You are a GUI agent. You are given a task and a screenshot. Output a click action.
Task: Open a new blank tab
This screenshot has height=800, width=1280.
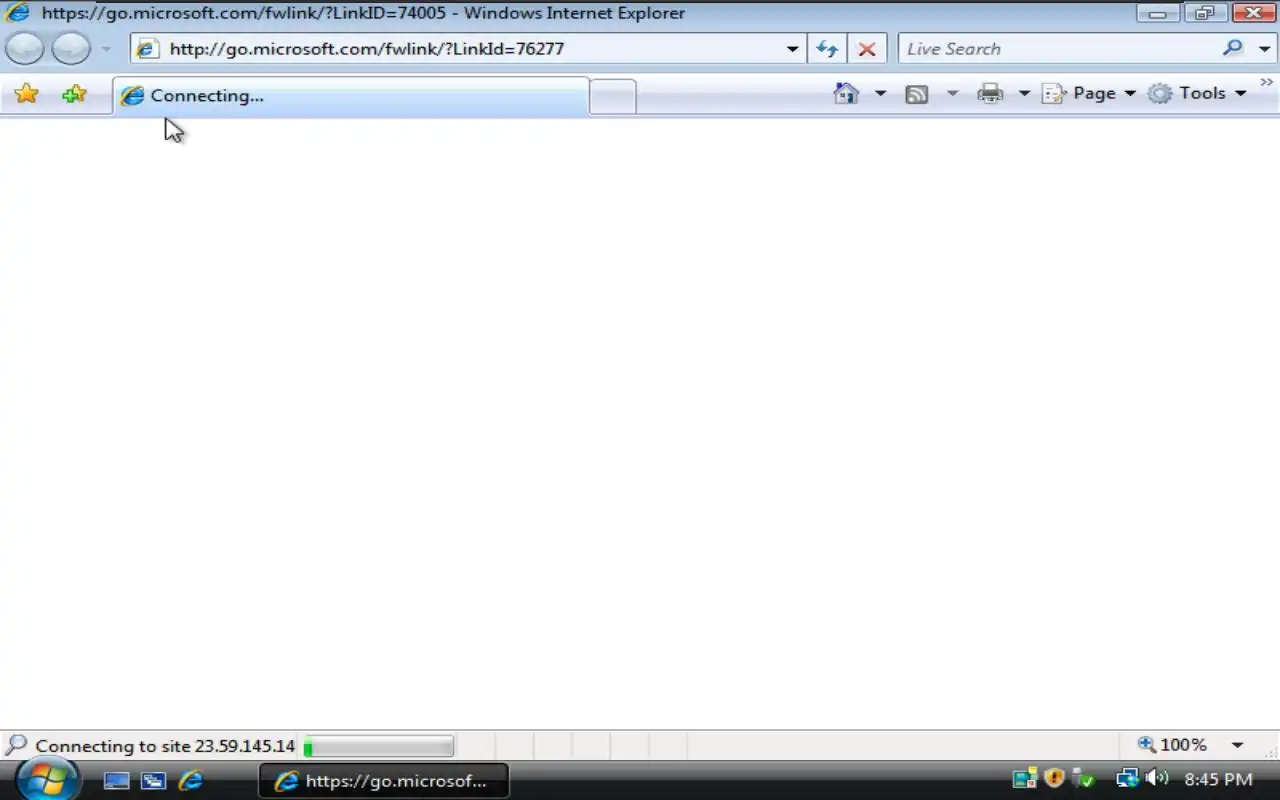(612, 96)
